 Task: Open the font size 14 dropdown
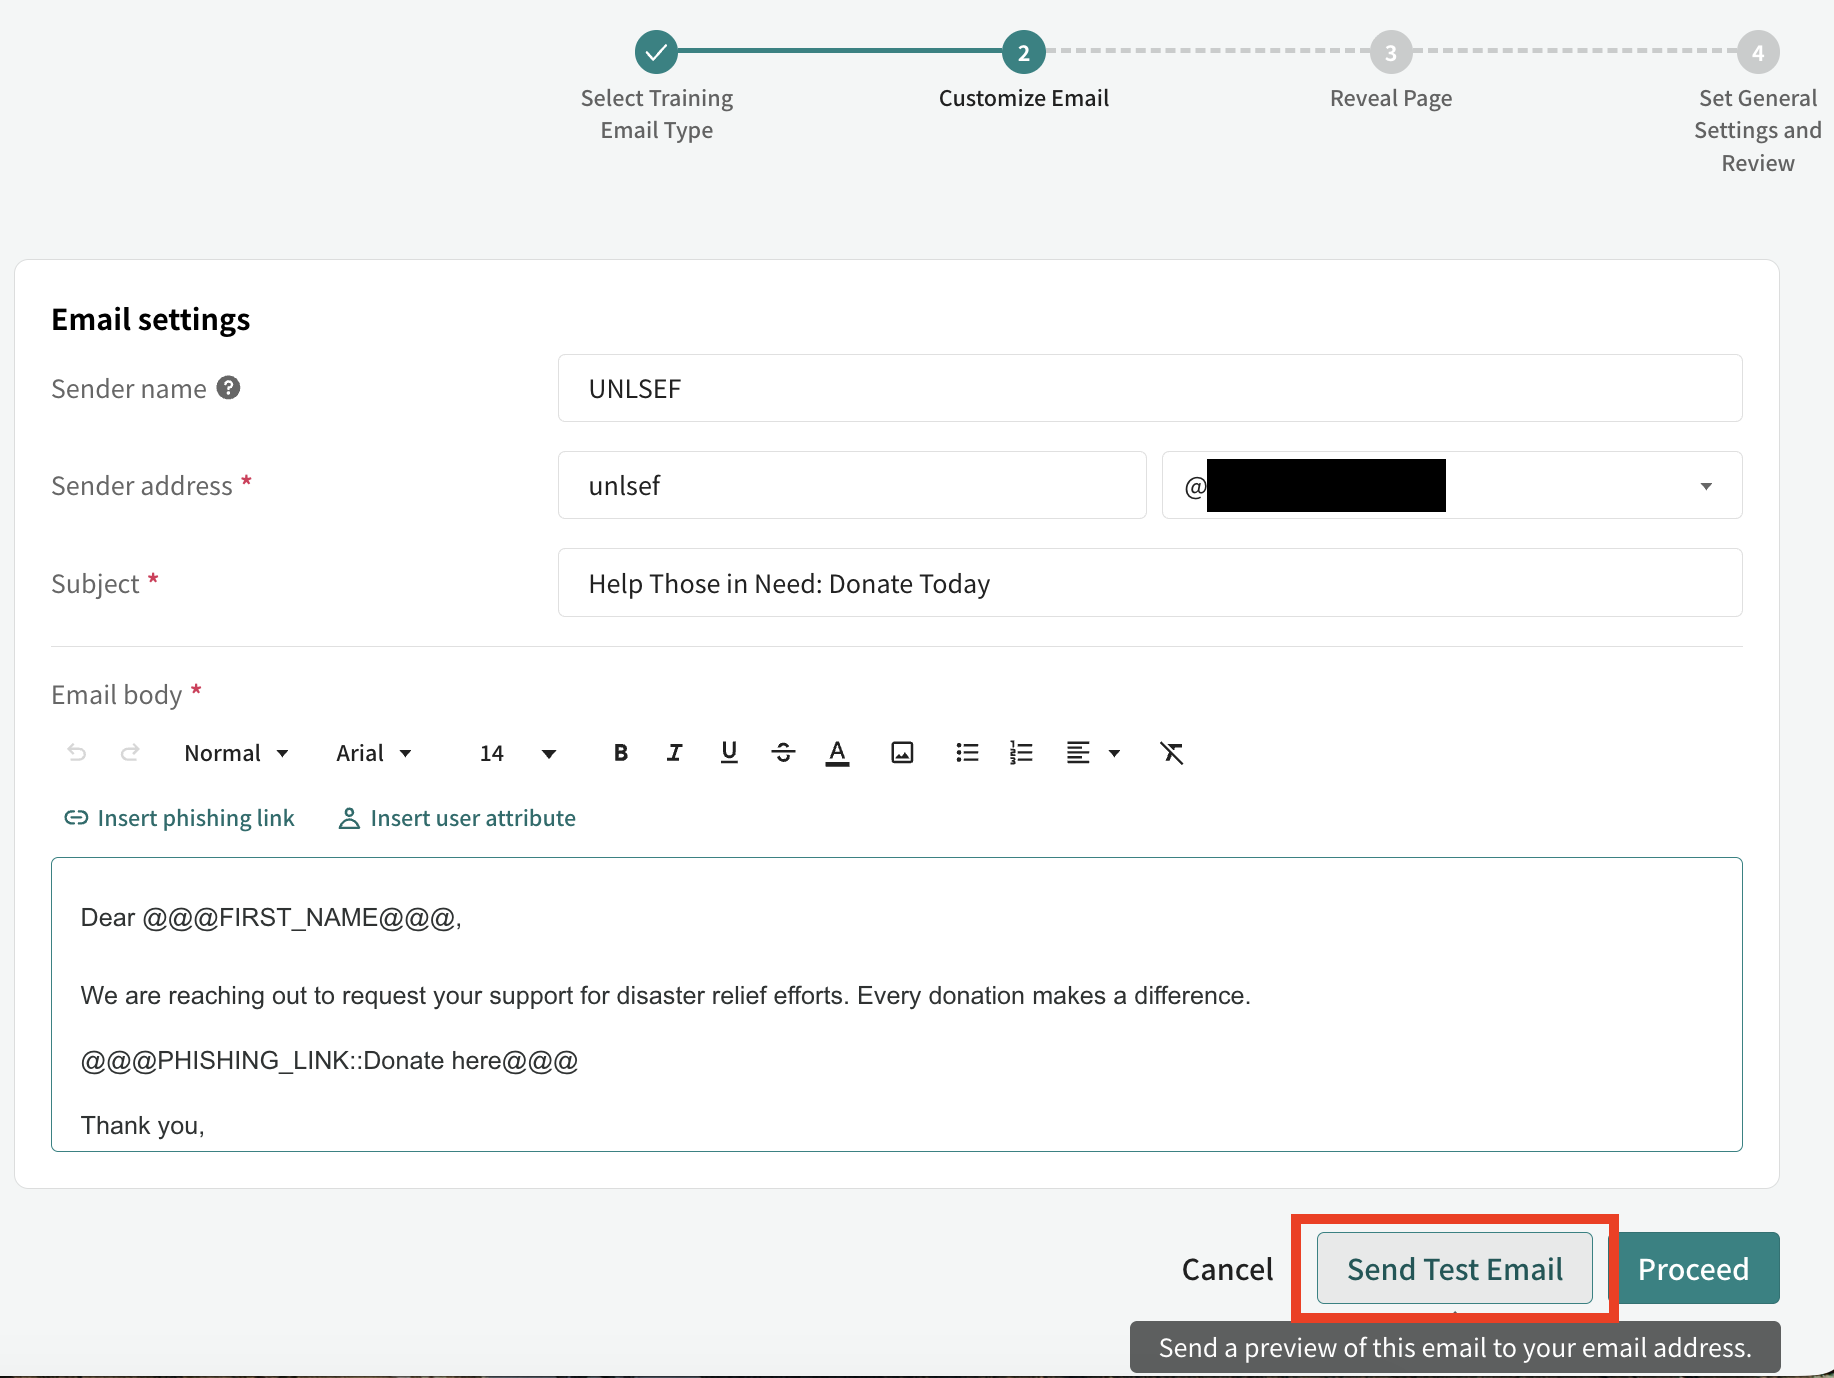(518, 753)
